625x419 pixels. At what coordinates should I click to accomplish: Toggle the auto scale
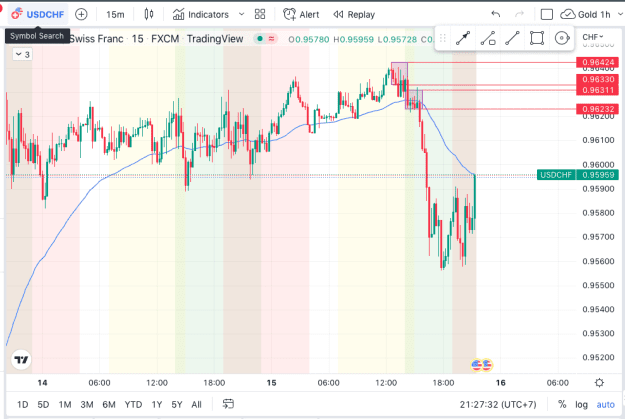[x=606, y=405]
